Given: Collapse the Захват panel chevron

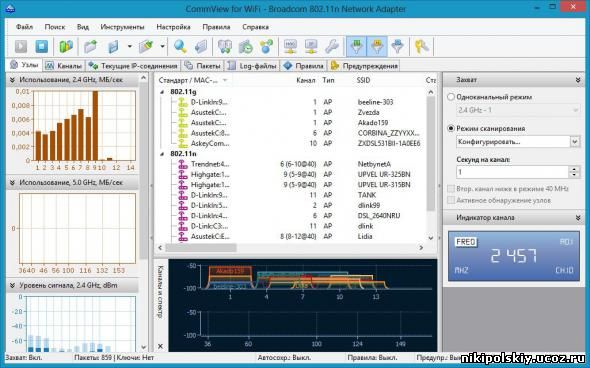Looking at the screenshot, I should (x=578, y=80).
